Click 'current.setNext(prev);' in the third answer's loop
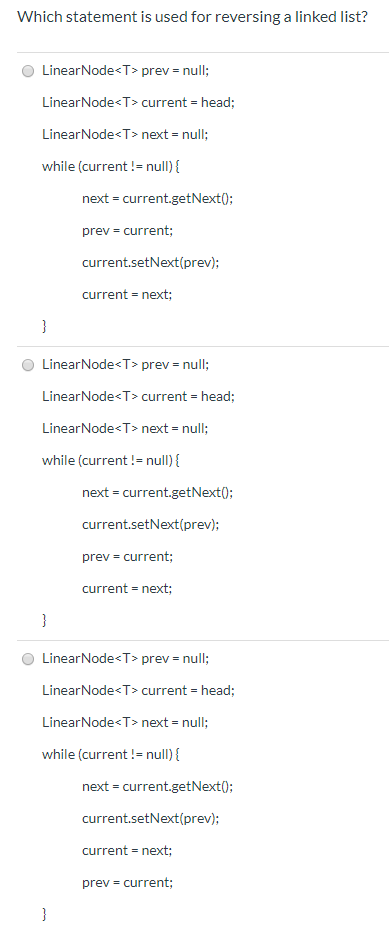Screen dimensions: 389x930 click(x=151, y=818)
